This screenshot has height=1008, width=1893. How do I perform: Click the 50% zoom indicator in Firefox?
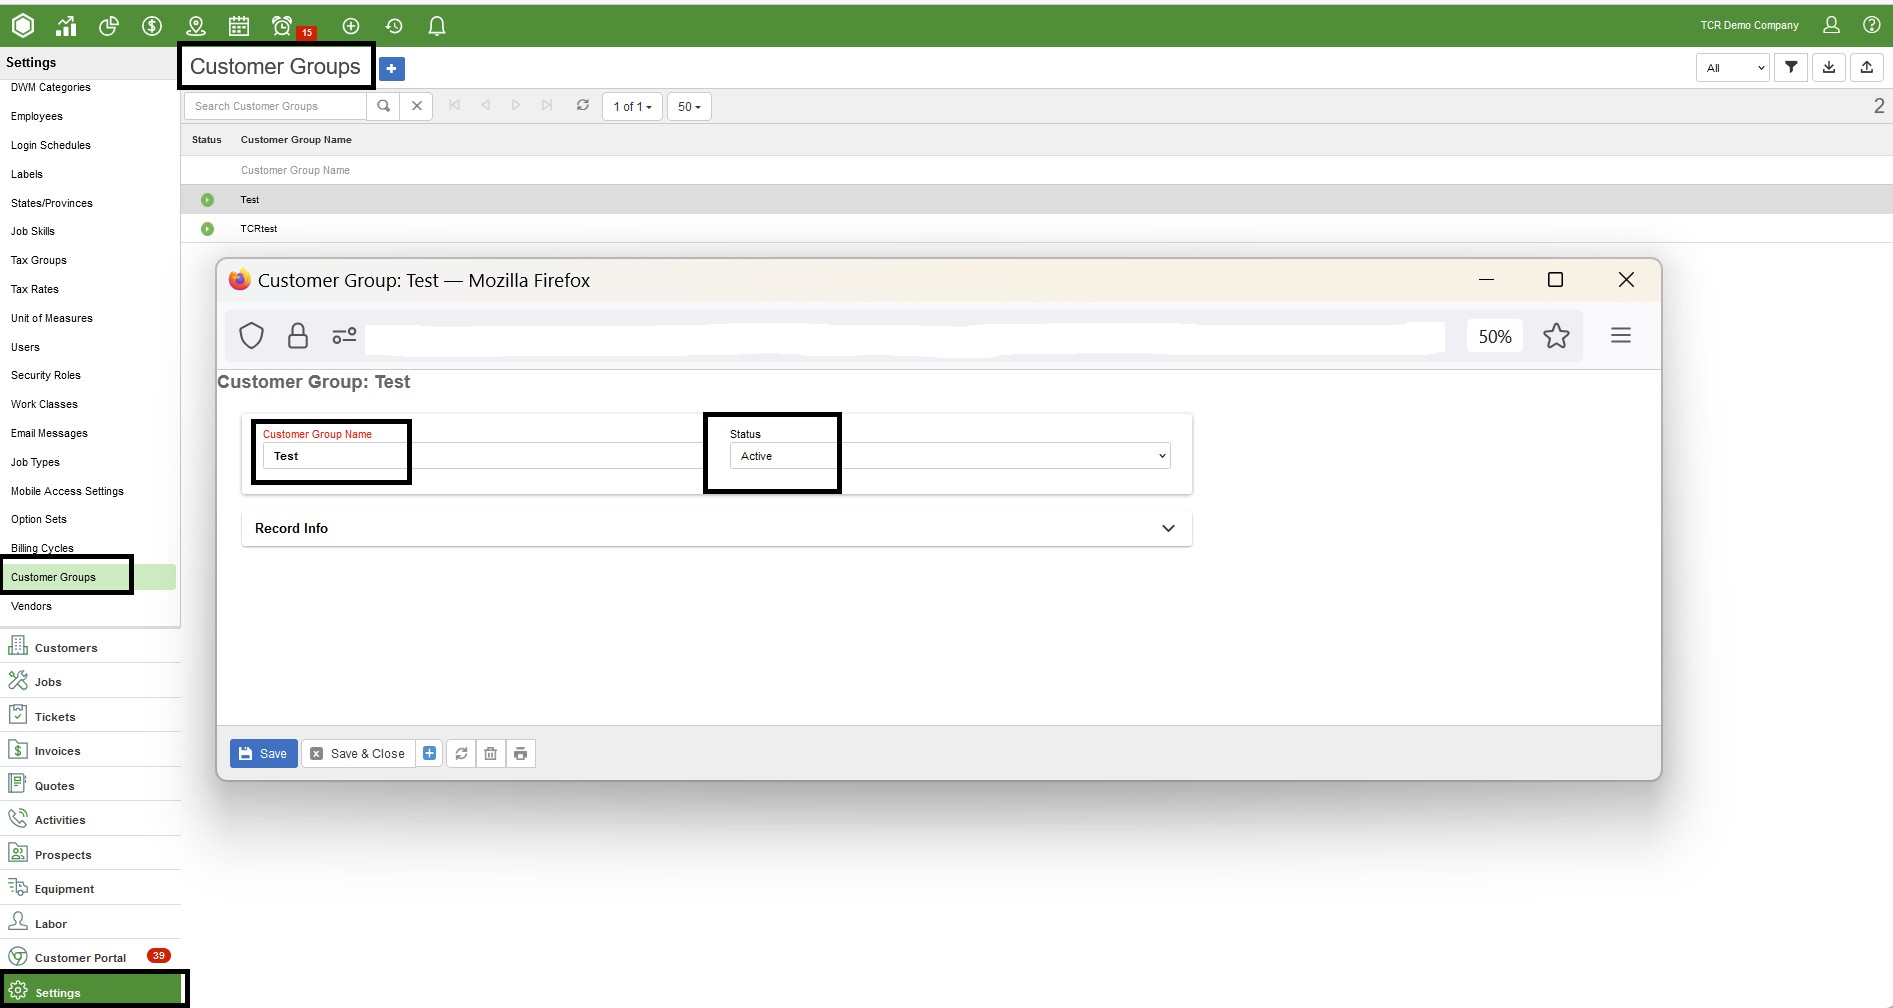[x=1495, y=337]
